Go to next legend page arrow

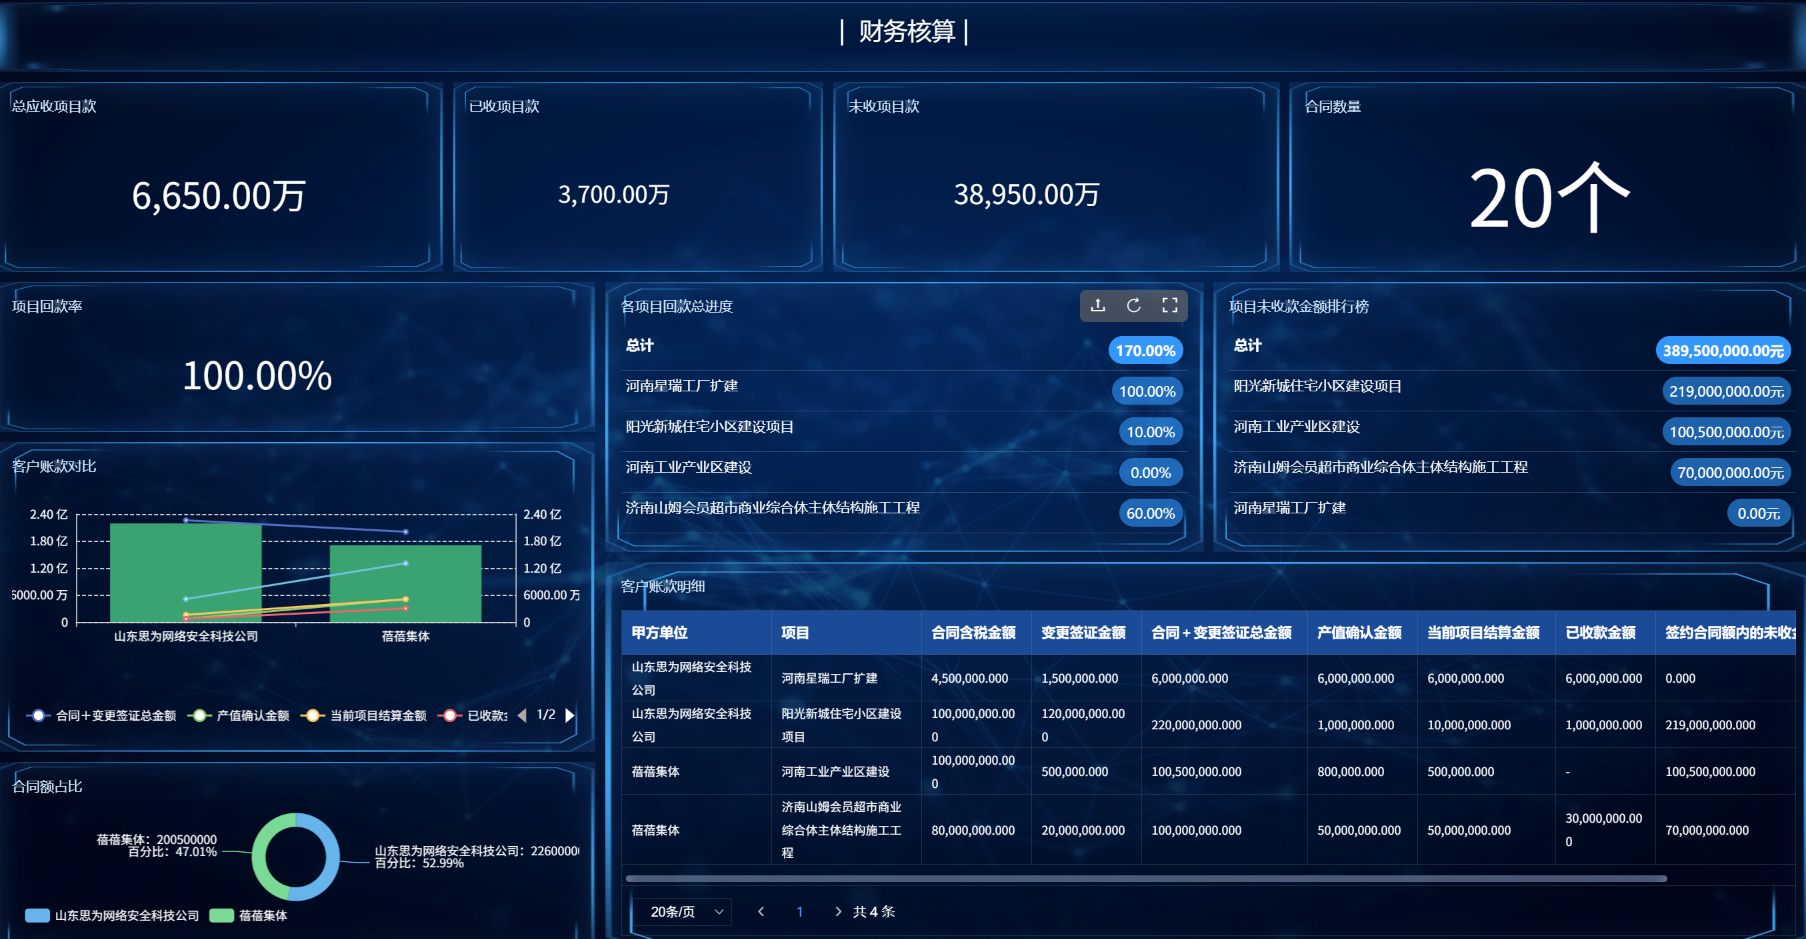[570, 715]
